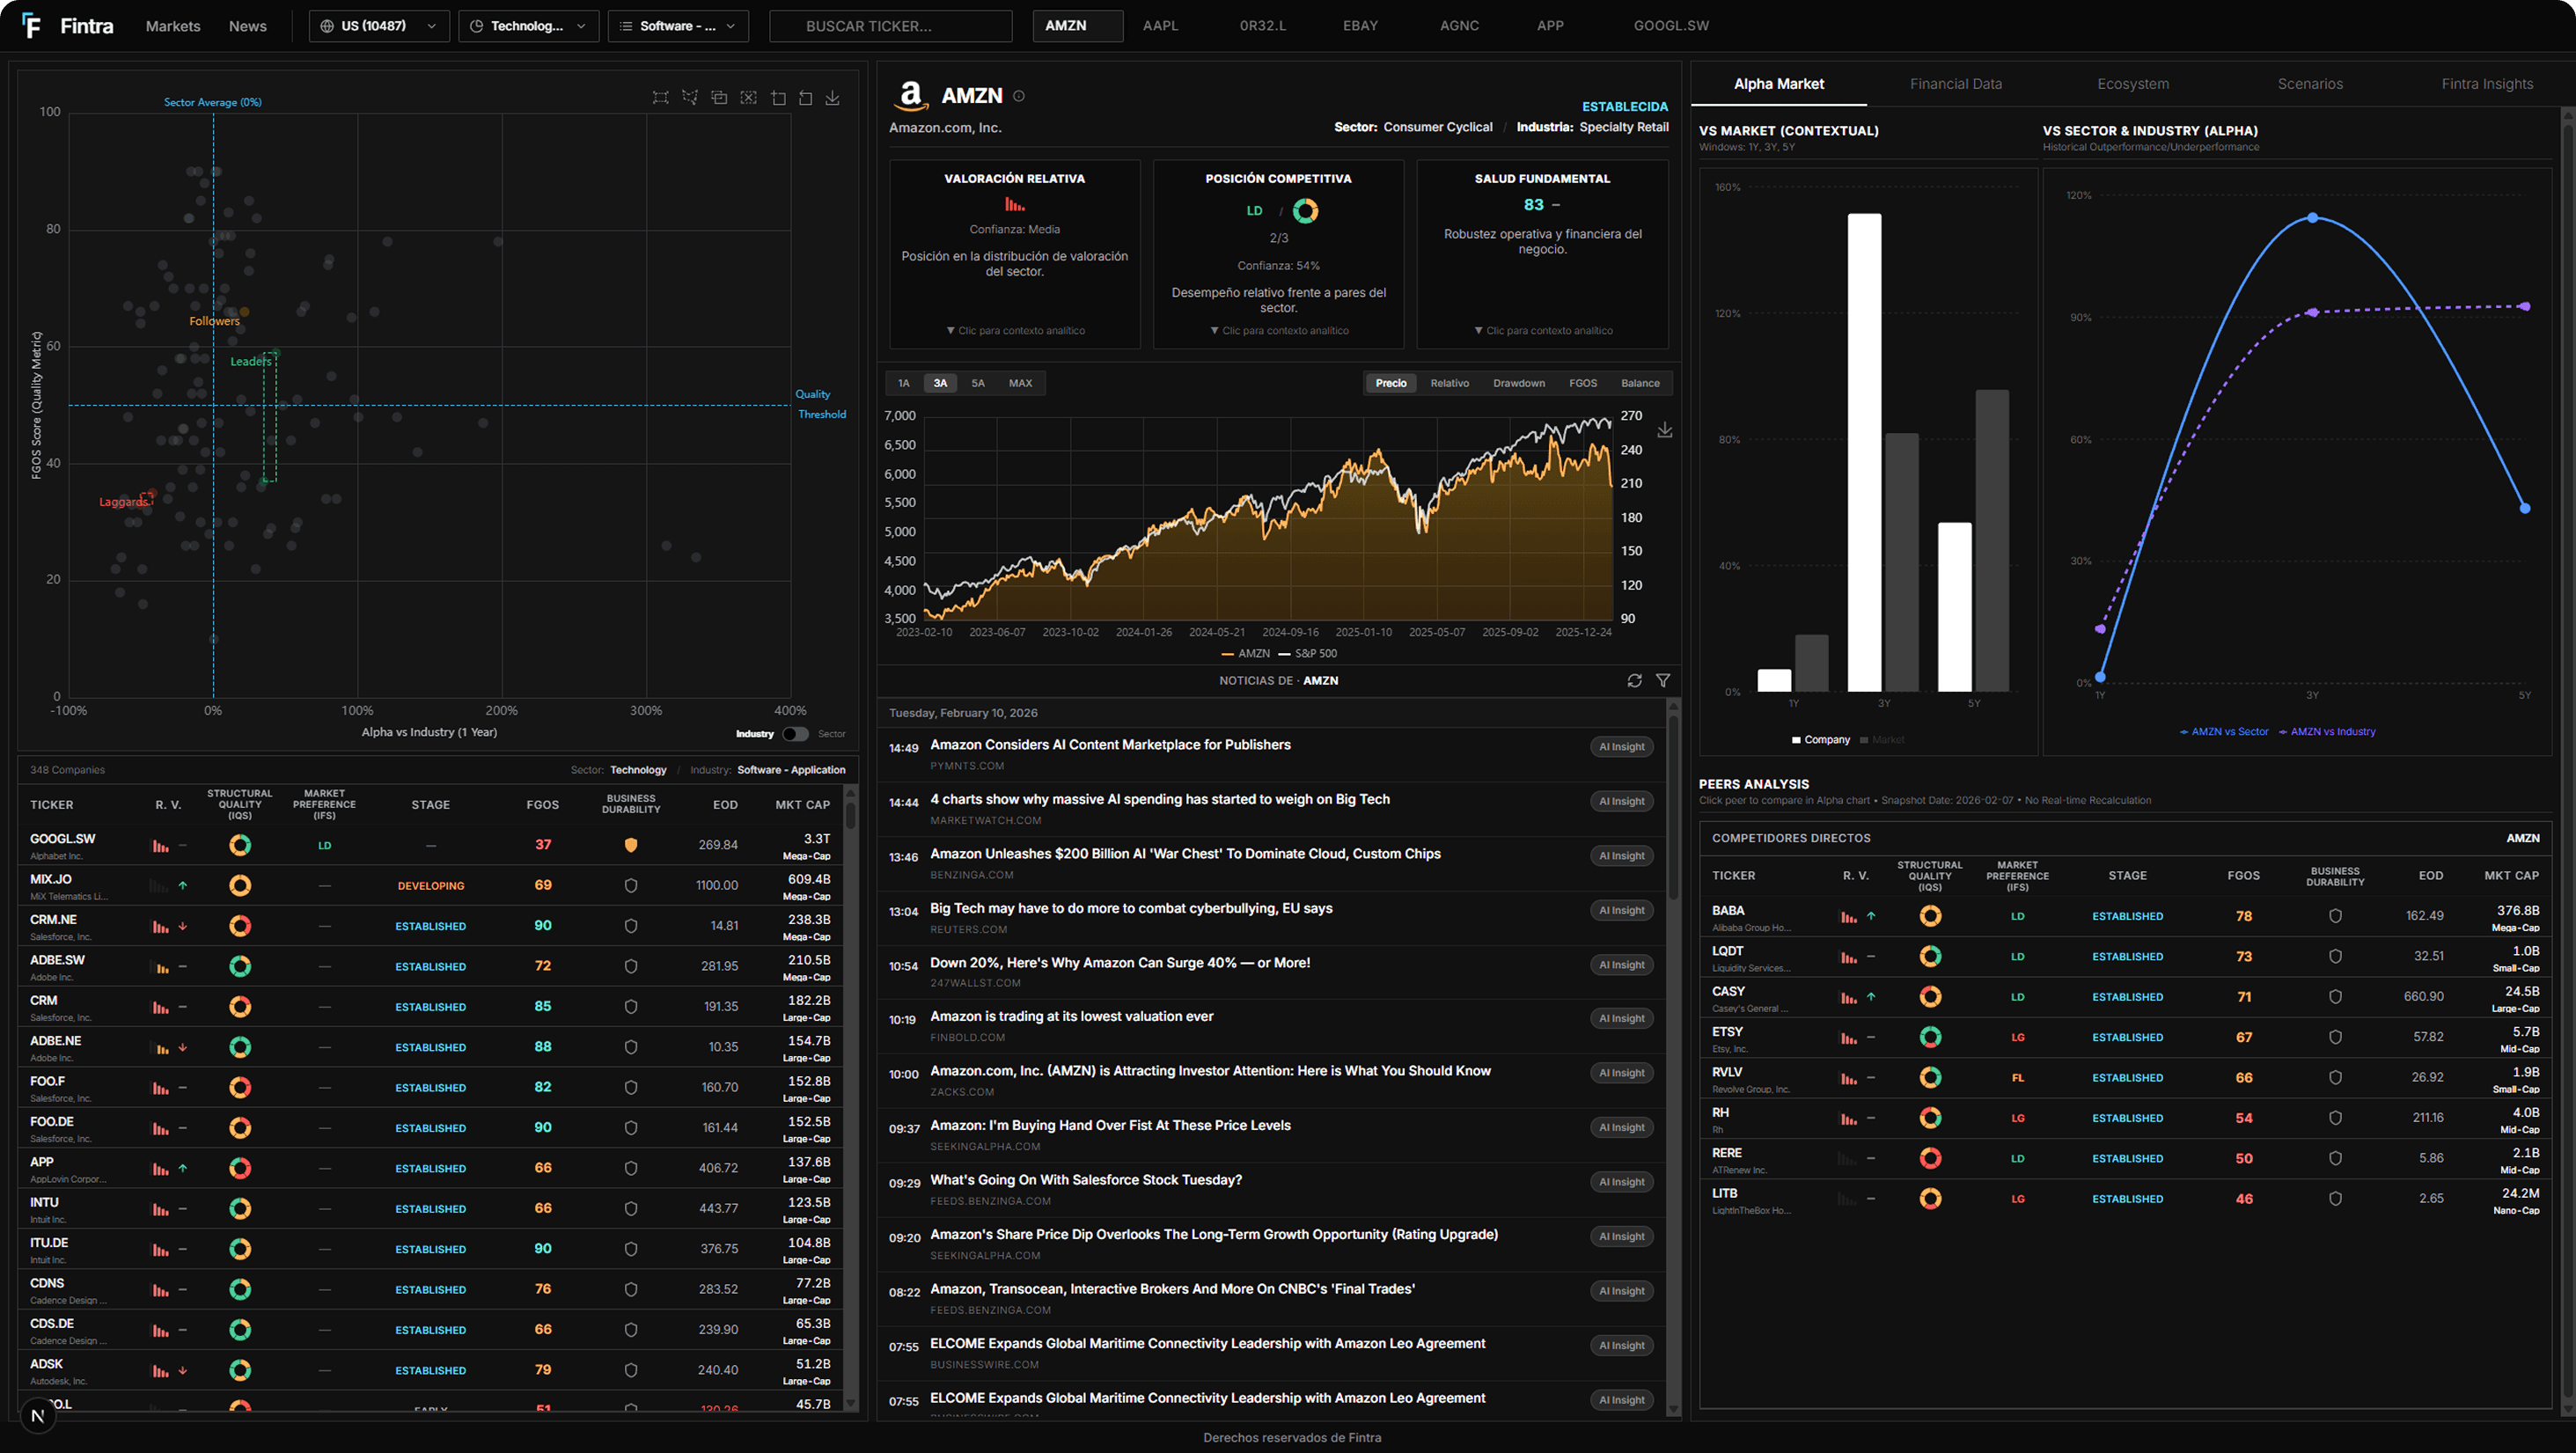Screen dimensions: 2576x1453
Task: Open the news filter funnel icon
Action: [1664, 681]
